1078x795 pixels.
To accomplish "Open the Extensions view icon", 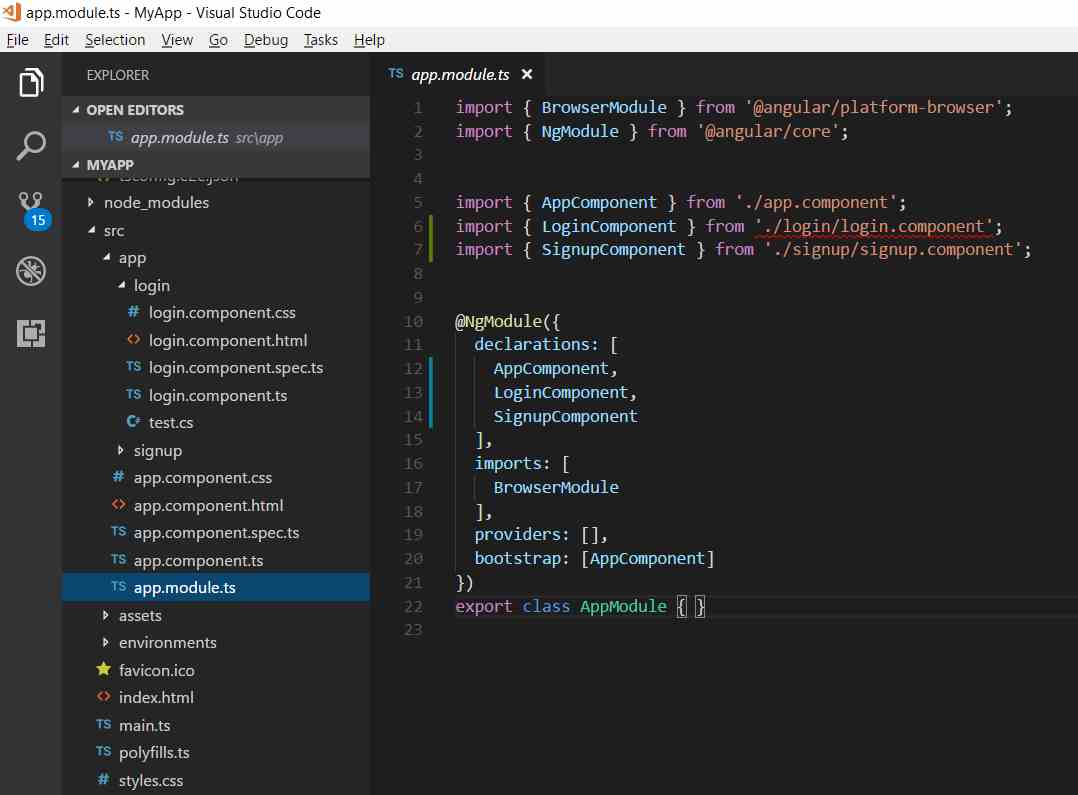I will point(30,333).
